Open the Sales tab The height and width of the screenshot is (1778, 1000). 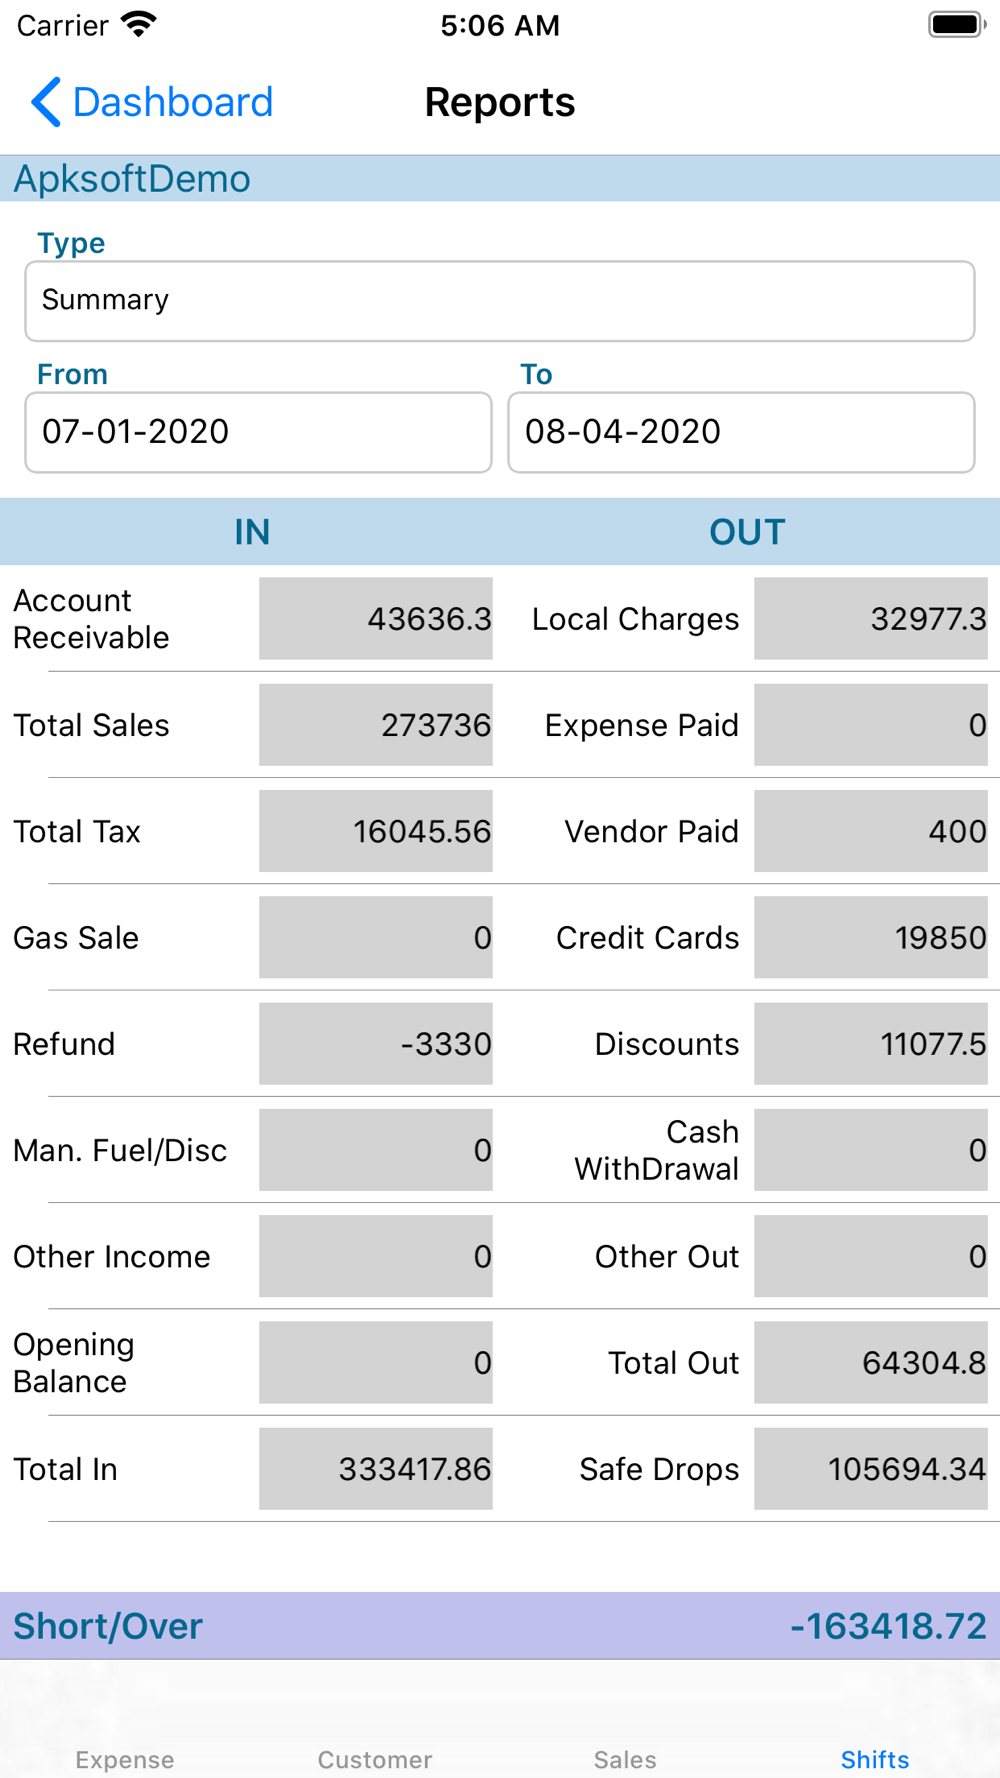coord(625,1759)
